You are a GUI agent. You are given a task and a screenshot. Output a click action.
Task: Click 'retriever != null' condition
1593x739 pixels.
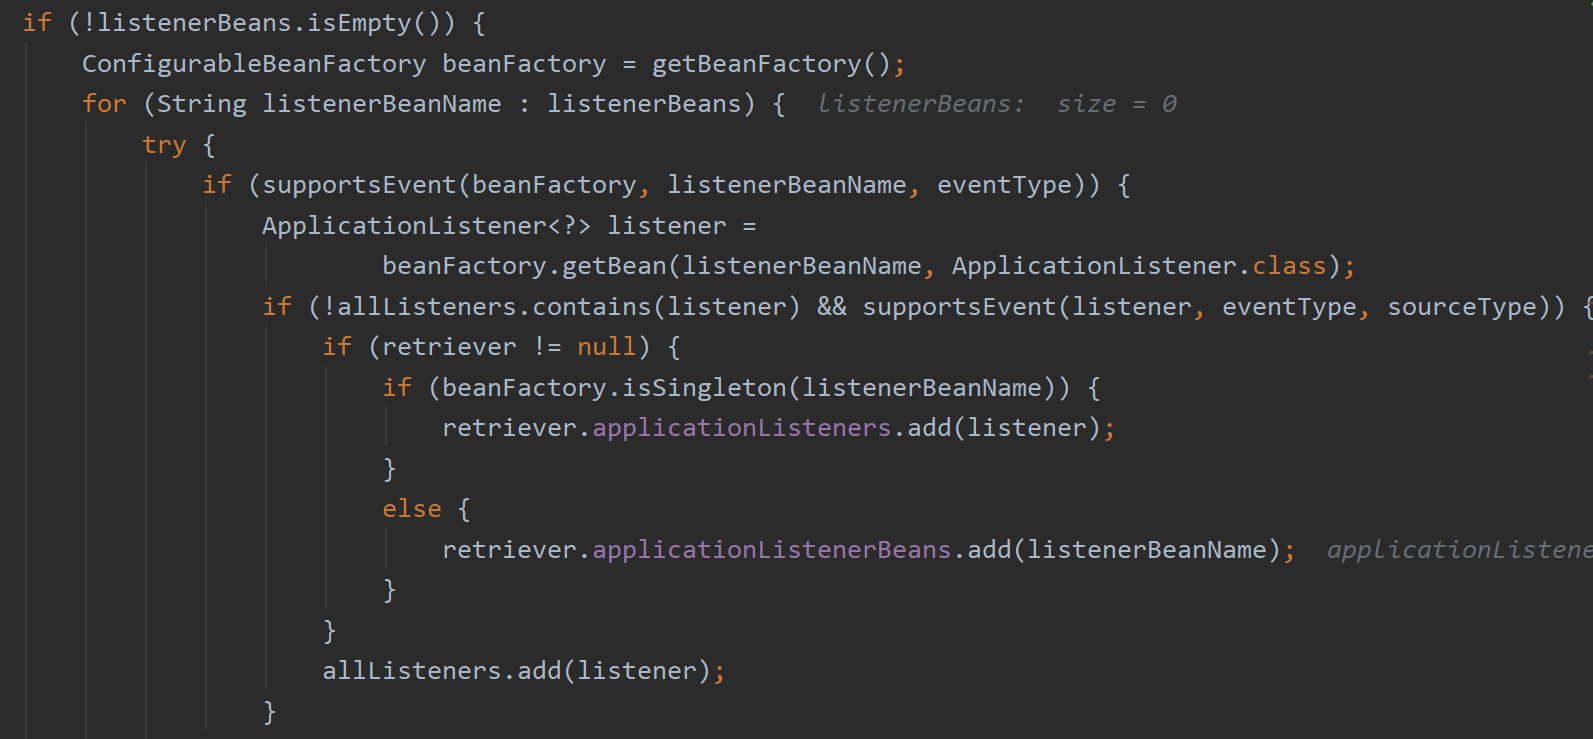click(x=509, y=347)
